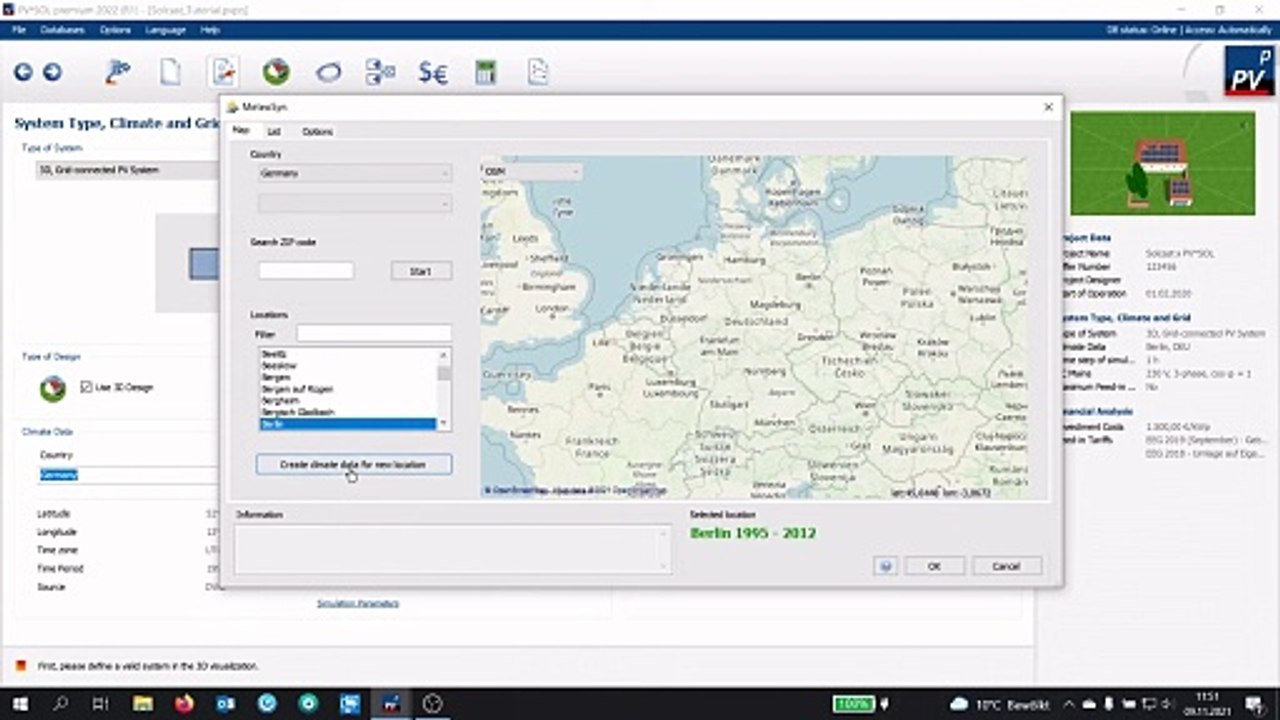Screen dimensions: 1280x720
Task: Open Financial Analysis dollar-euro icon
Action: pyautogui.click(x=433, y=72)
